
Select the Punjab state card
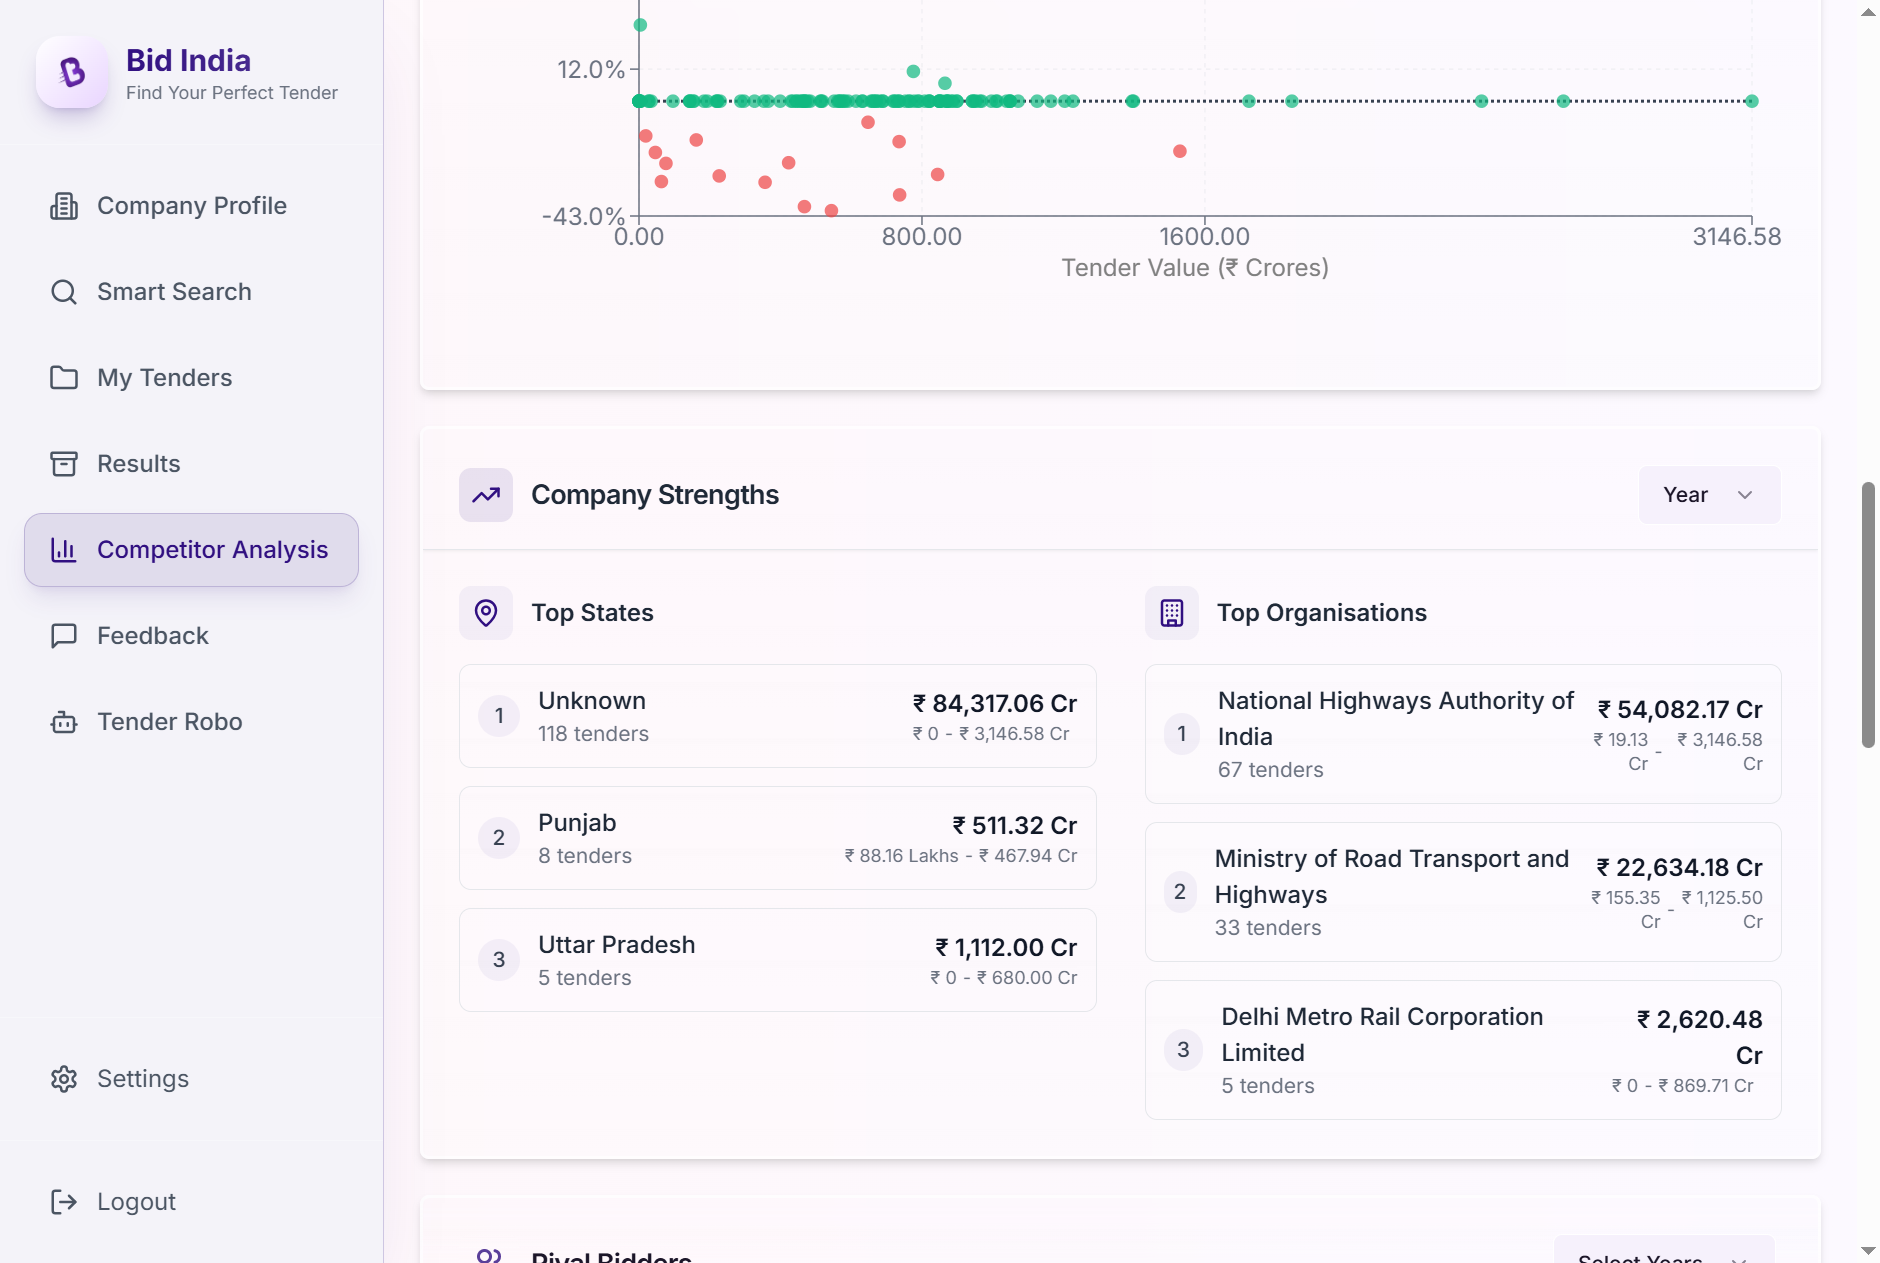(777, 838)
